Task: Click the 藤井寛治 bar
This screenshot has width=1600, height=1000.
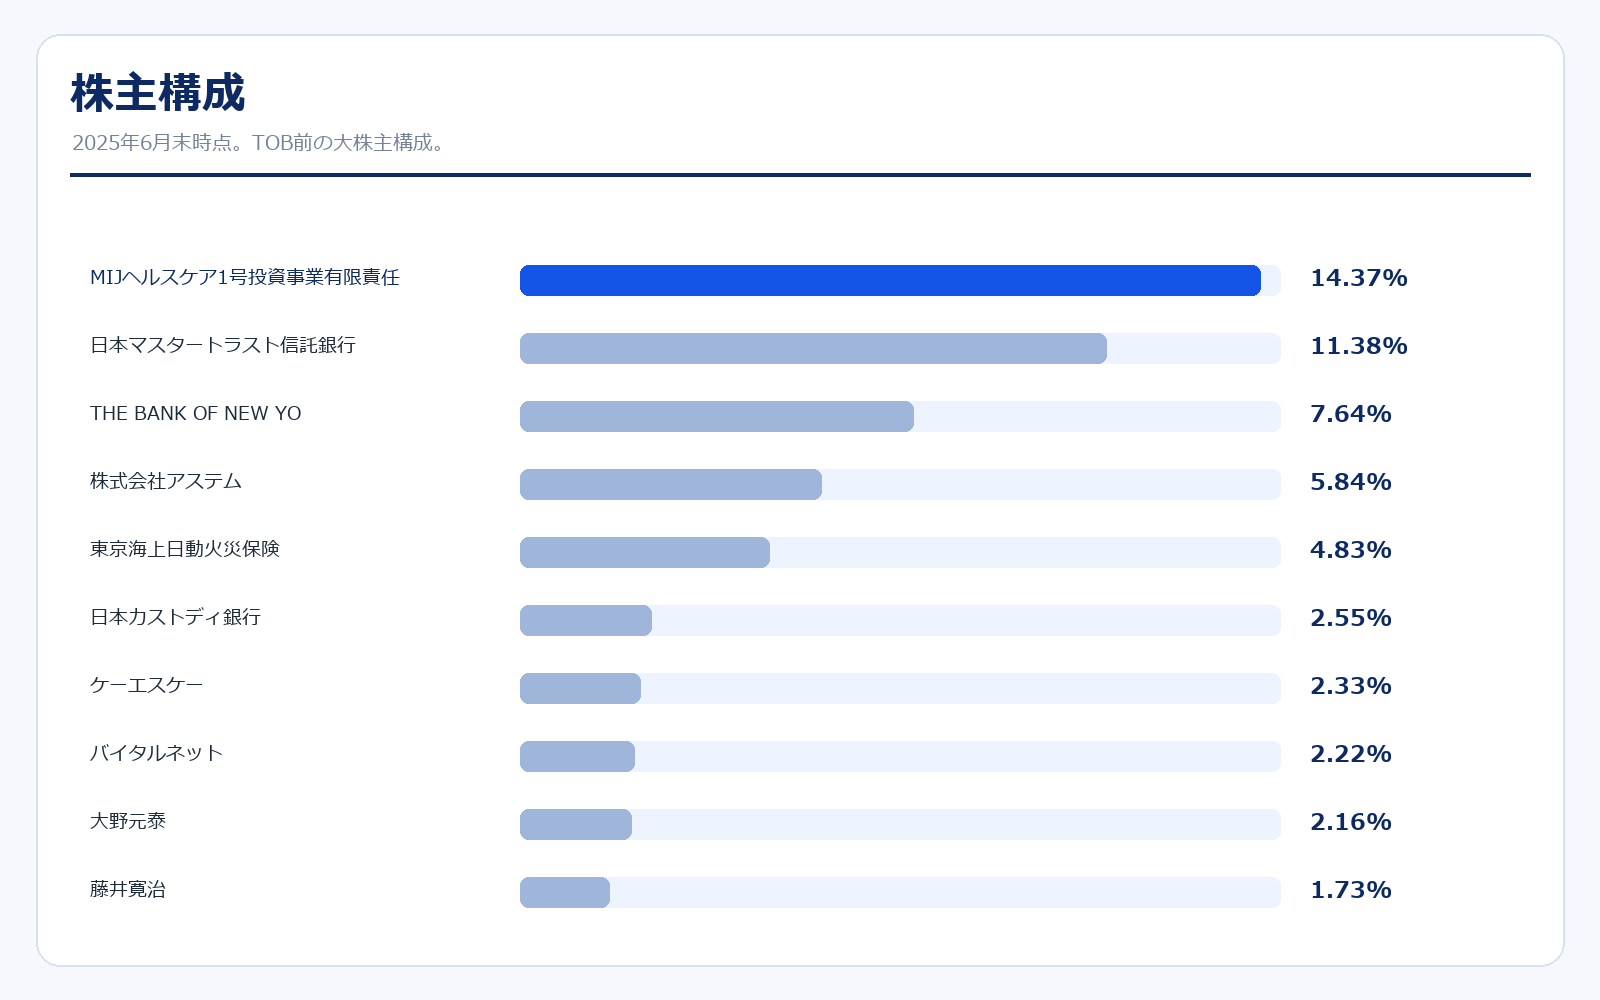Action: pos(565,893)
